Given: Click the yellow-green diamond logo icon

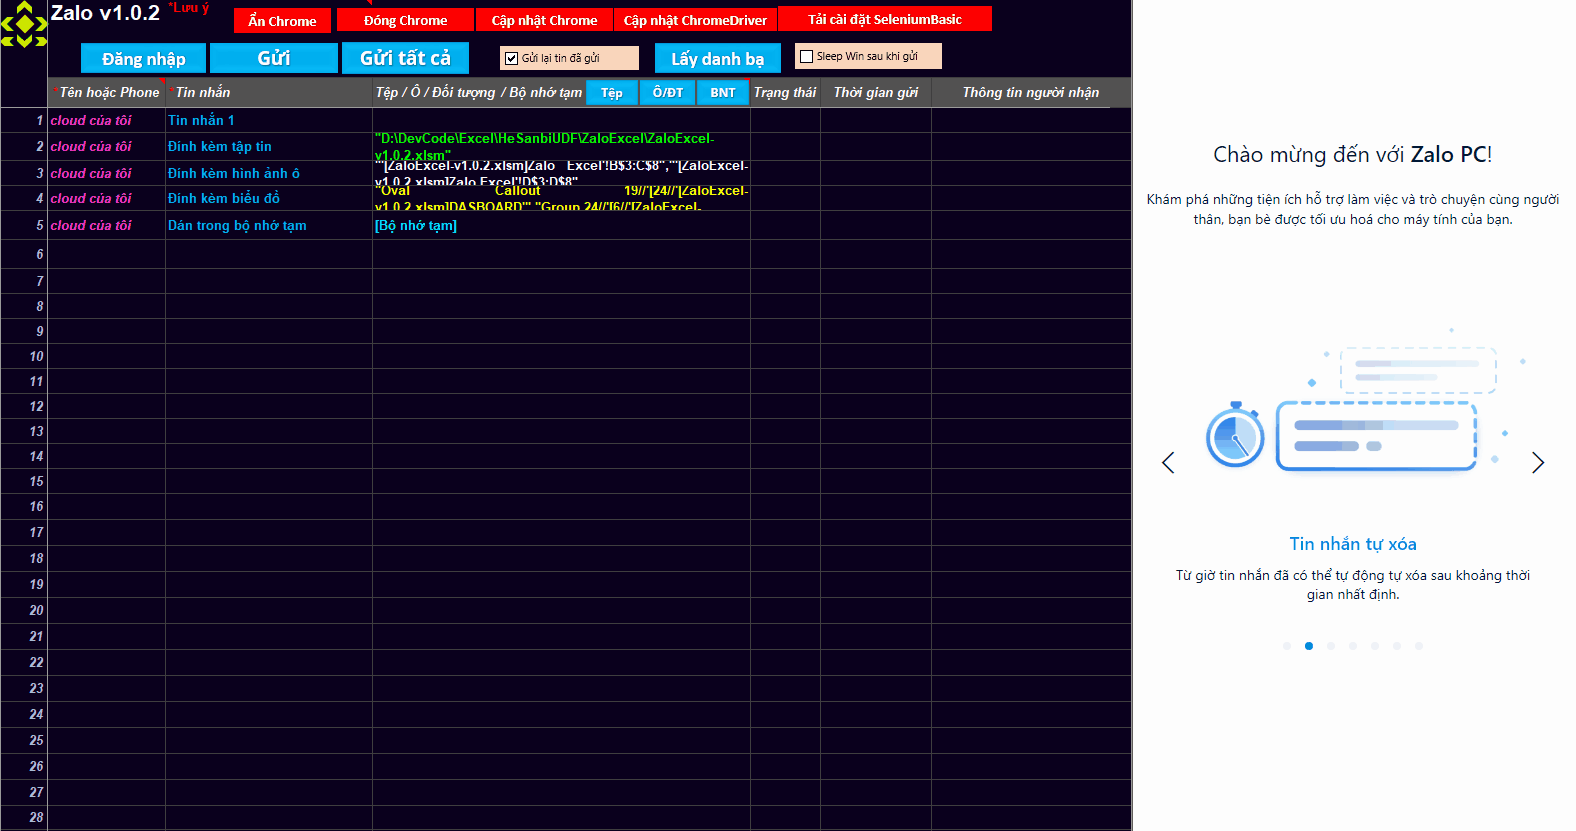Looking at the screenshot, I should click(24, 24).
